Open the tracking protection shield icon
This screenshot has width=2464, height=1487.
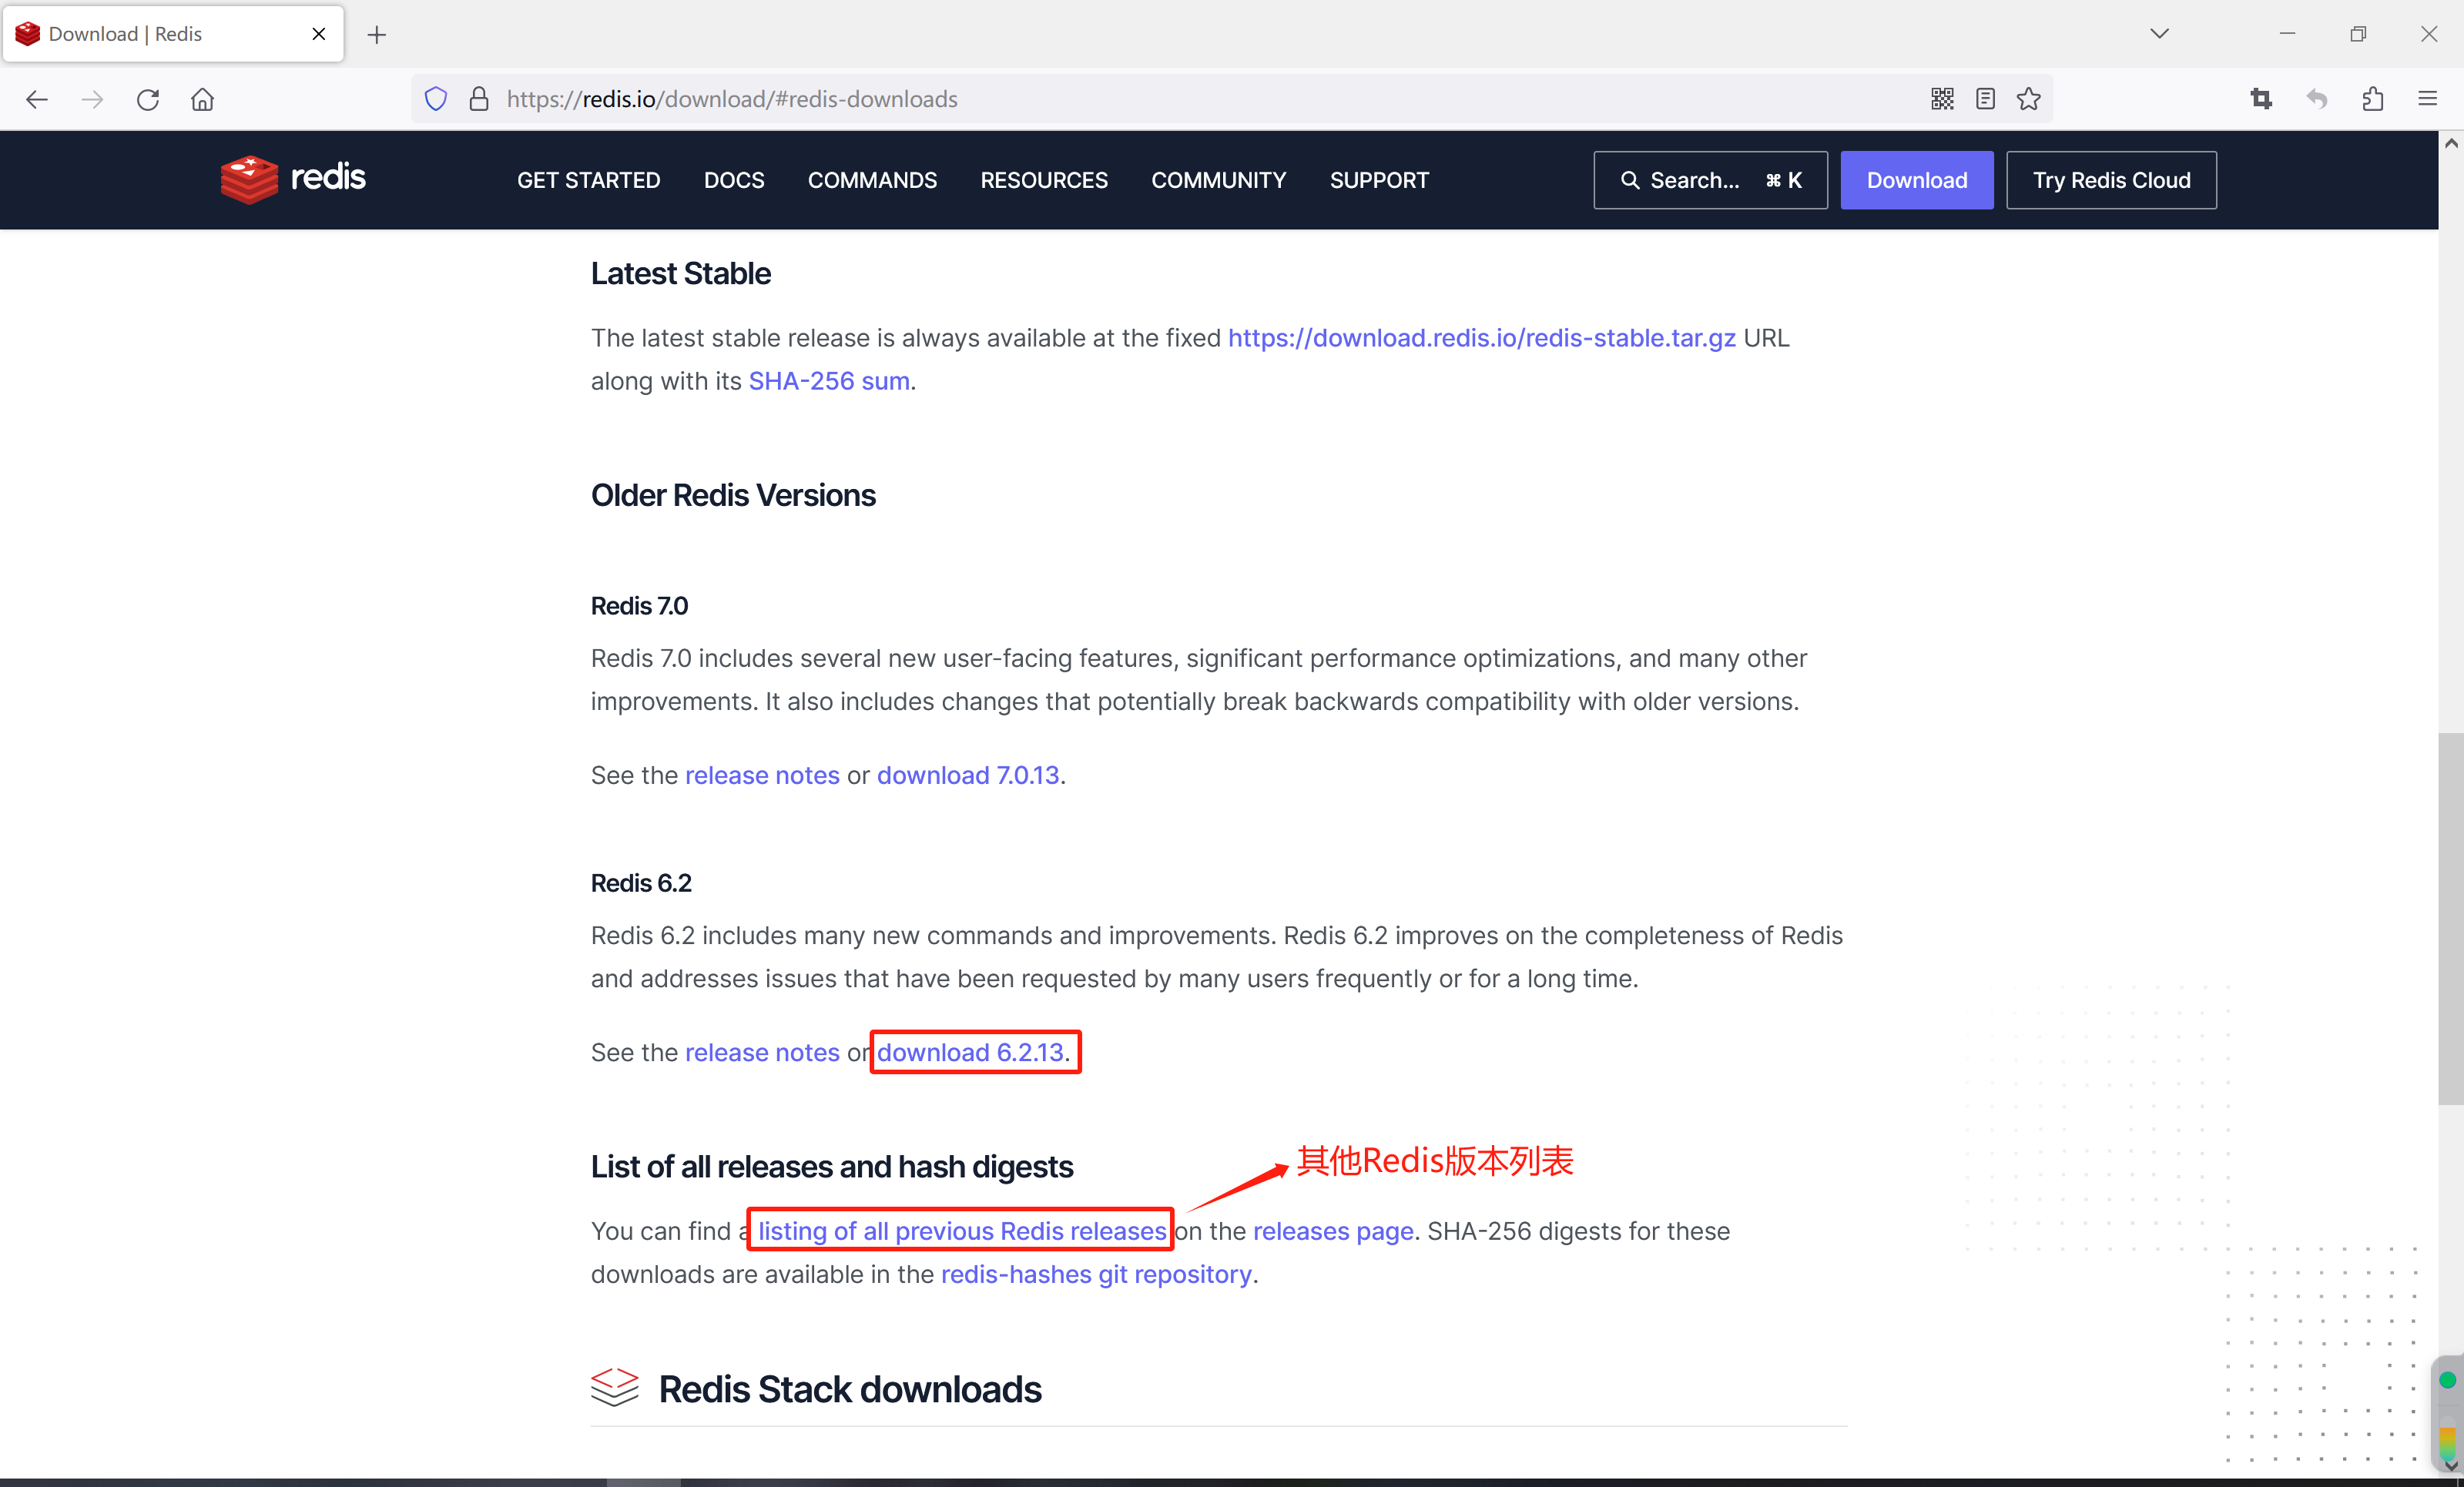point(436,99)
